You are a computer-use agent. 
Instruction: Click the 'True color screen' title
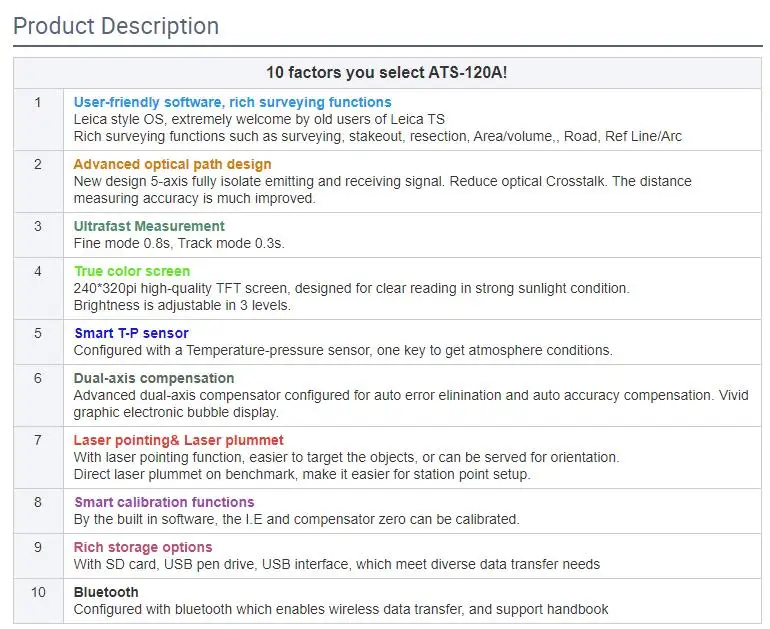tap(132, 271)
